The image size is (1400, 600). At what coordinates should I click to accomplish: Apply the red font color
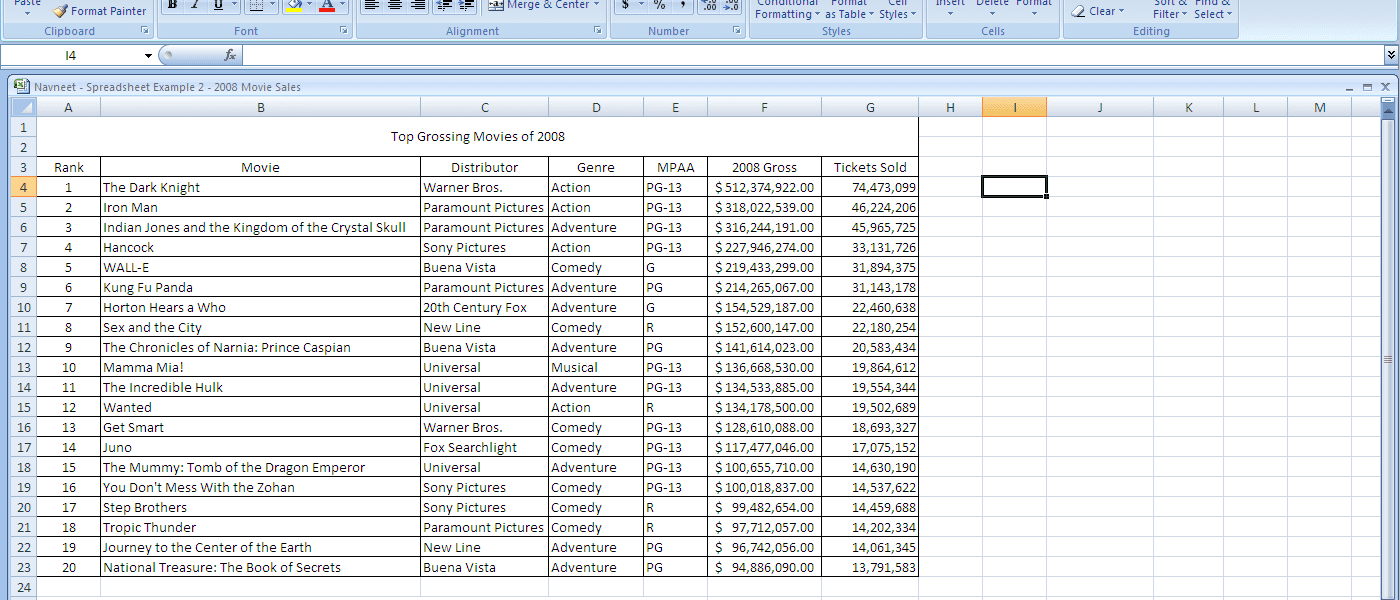coord(327,6)
